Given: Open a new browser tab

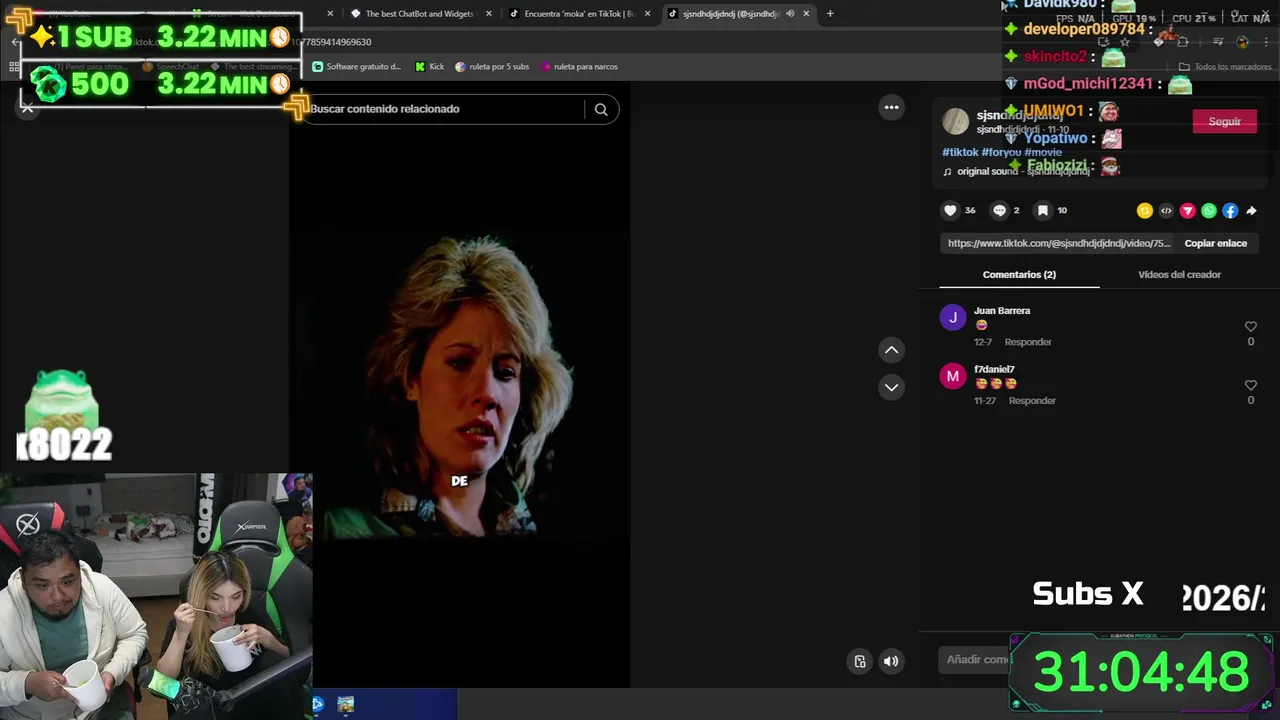Looking at the screenshot, I should (x=829, y=14).
